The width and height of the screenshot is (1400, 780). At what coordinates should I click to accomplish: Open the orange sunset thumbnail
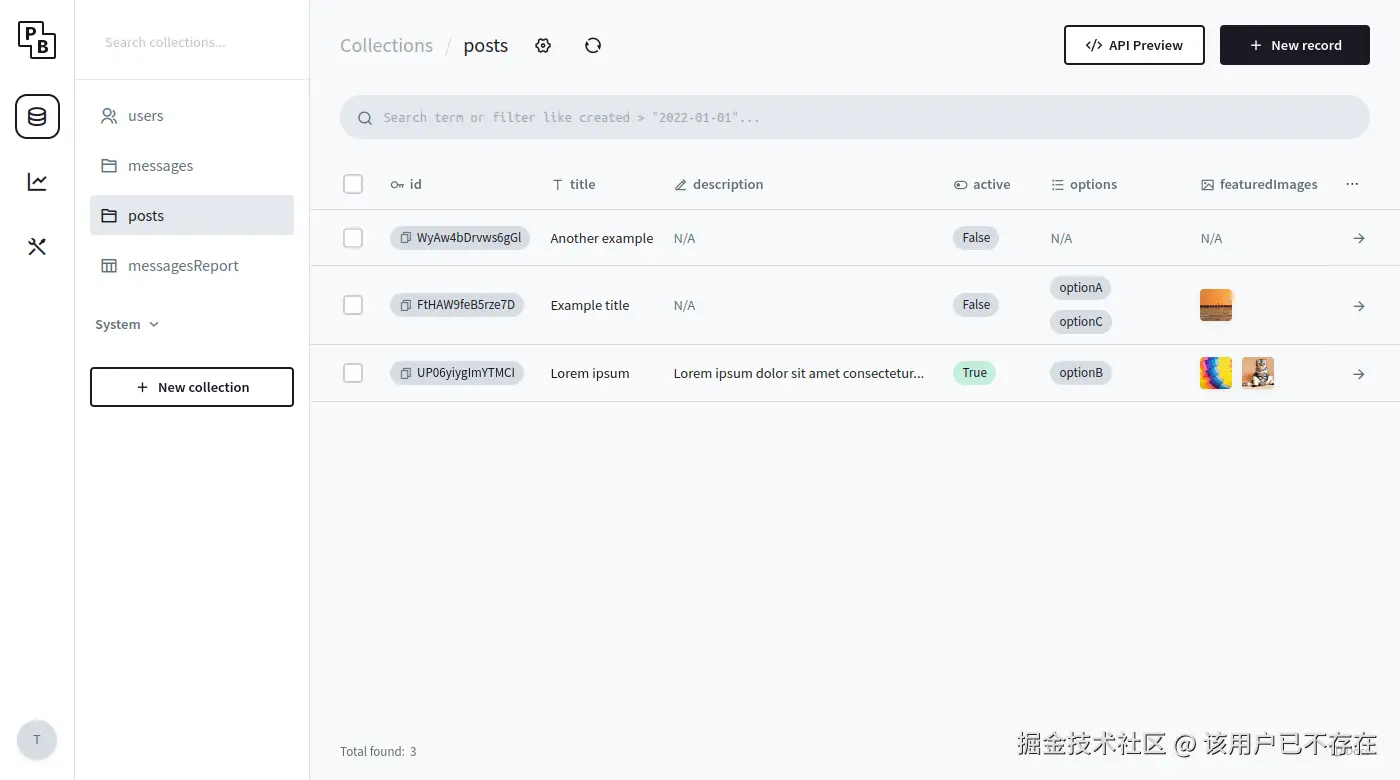tap(1216, 305)
